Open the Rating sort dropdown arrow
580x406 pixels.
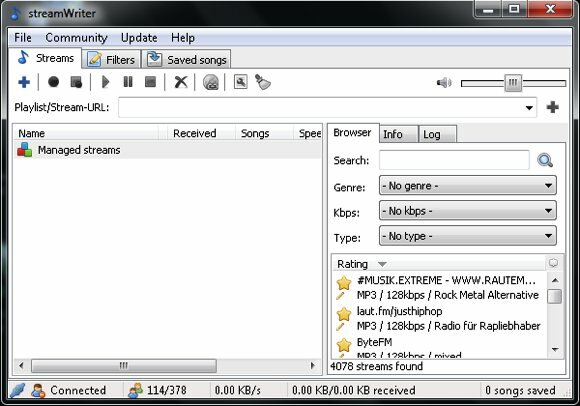coord(382,264)
